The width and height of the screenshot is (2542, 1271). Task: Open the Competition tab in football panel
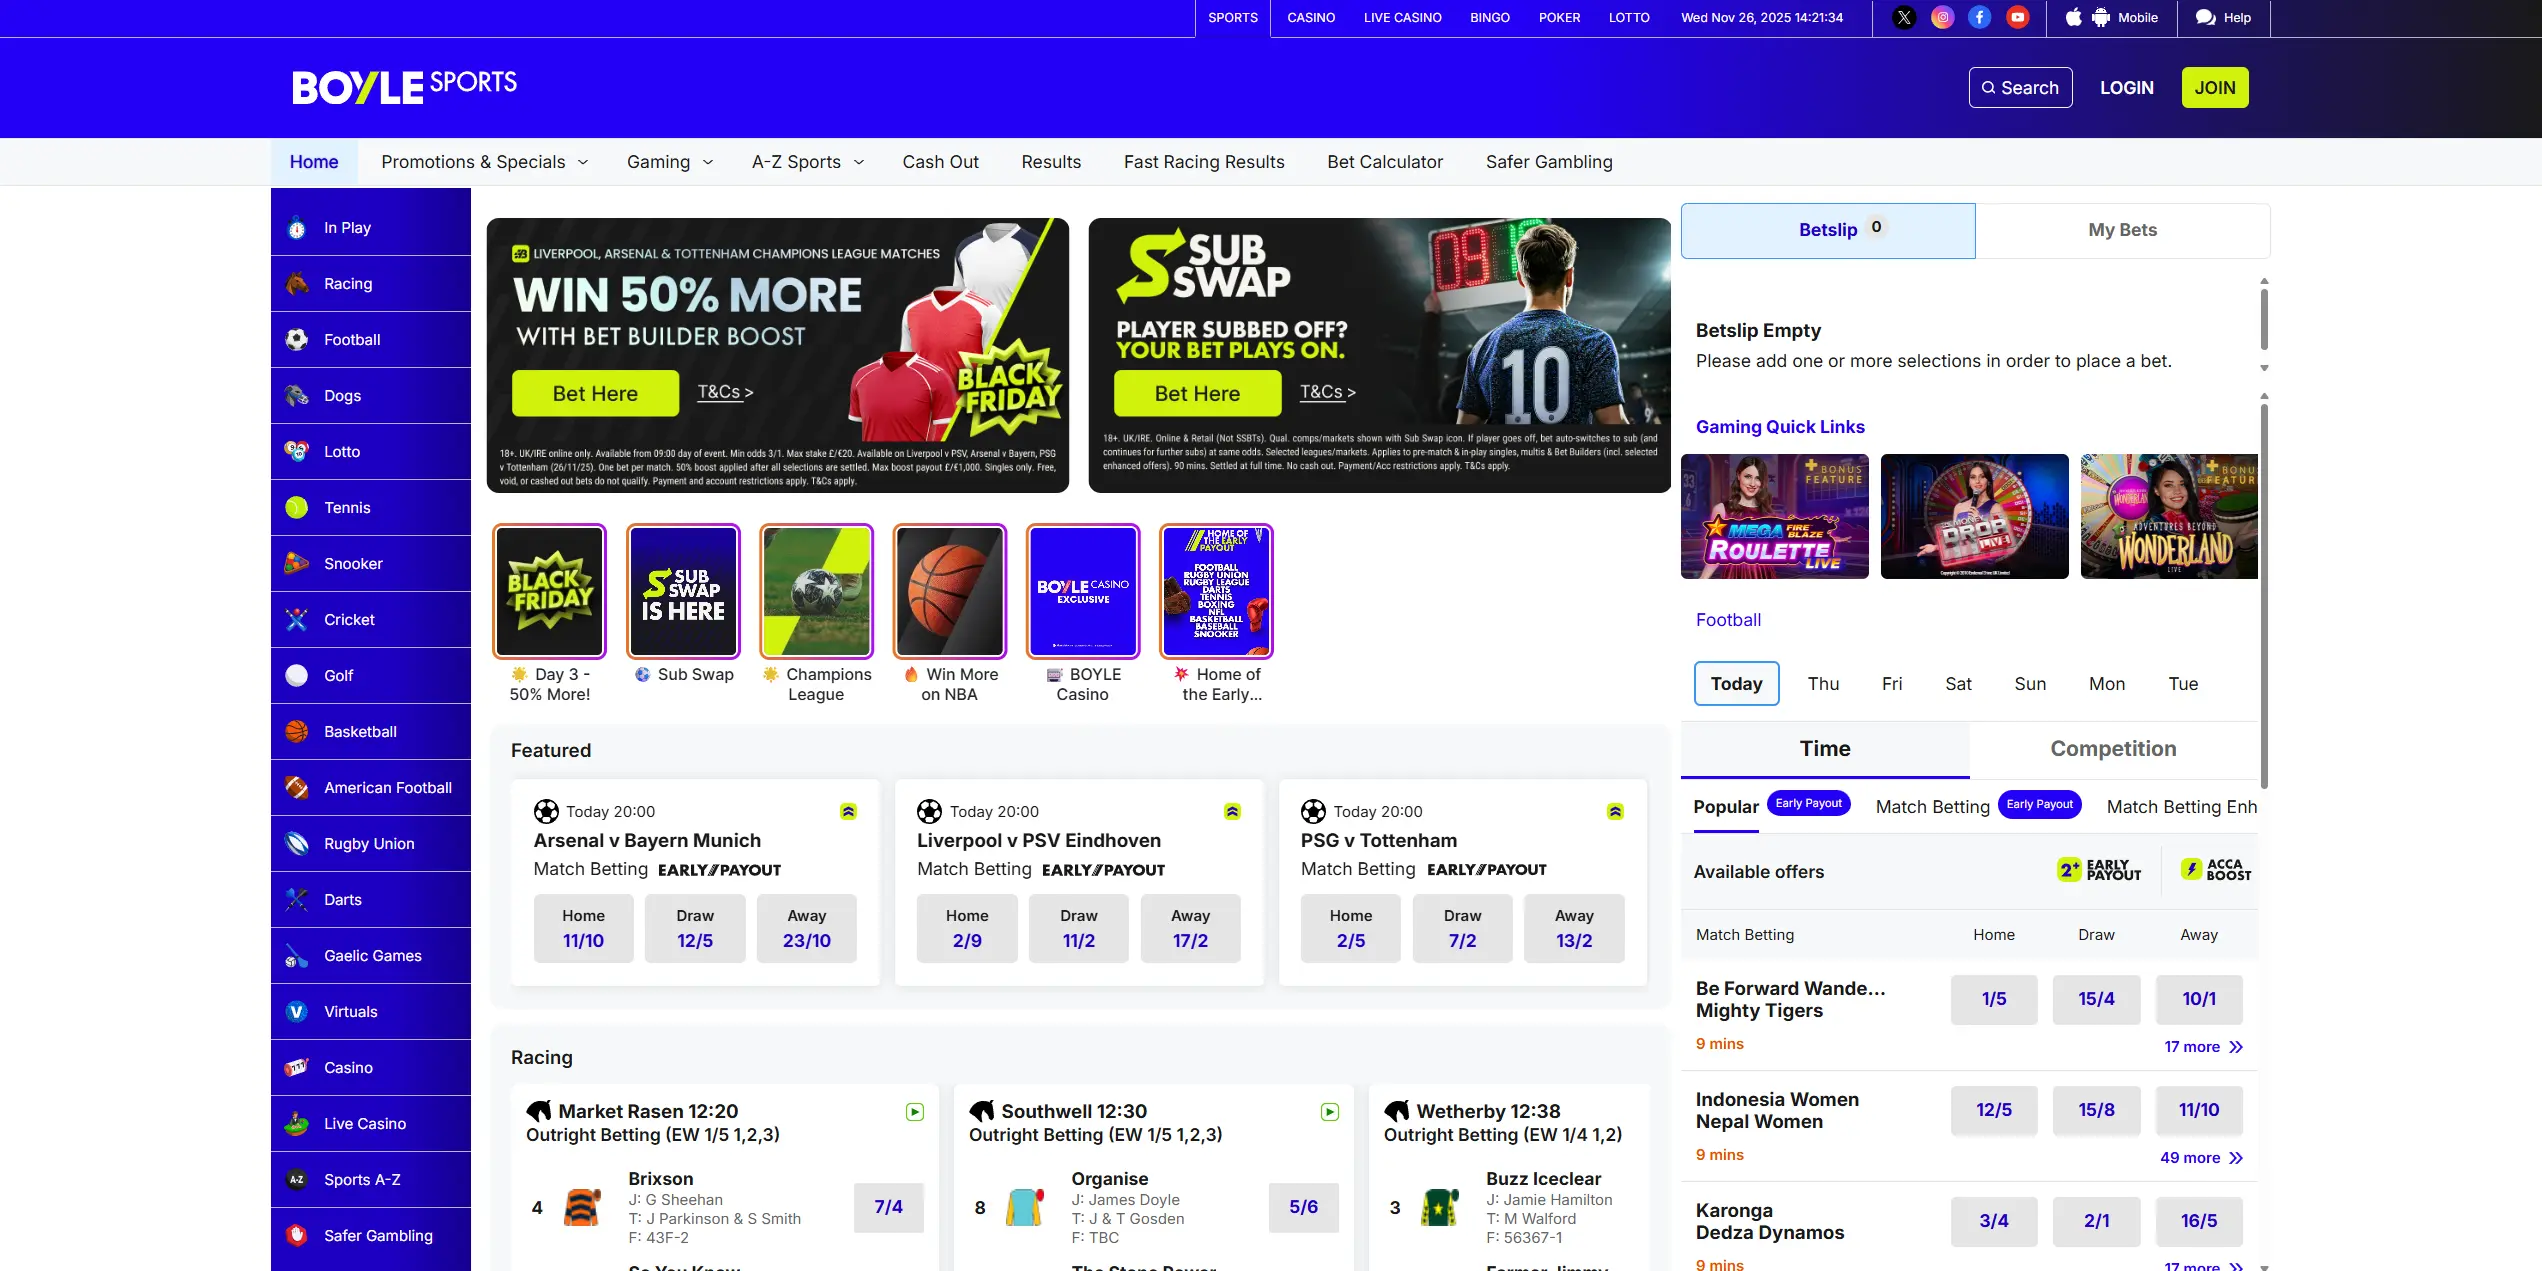[x=2113, y=748]
